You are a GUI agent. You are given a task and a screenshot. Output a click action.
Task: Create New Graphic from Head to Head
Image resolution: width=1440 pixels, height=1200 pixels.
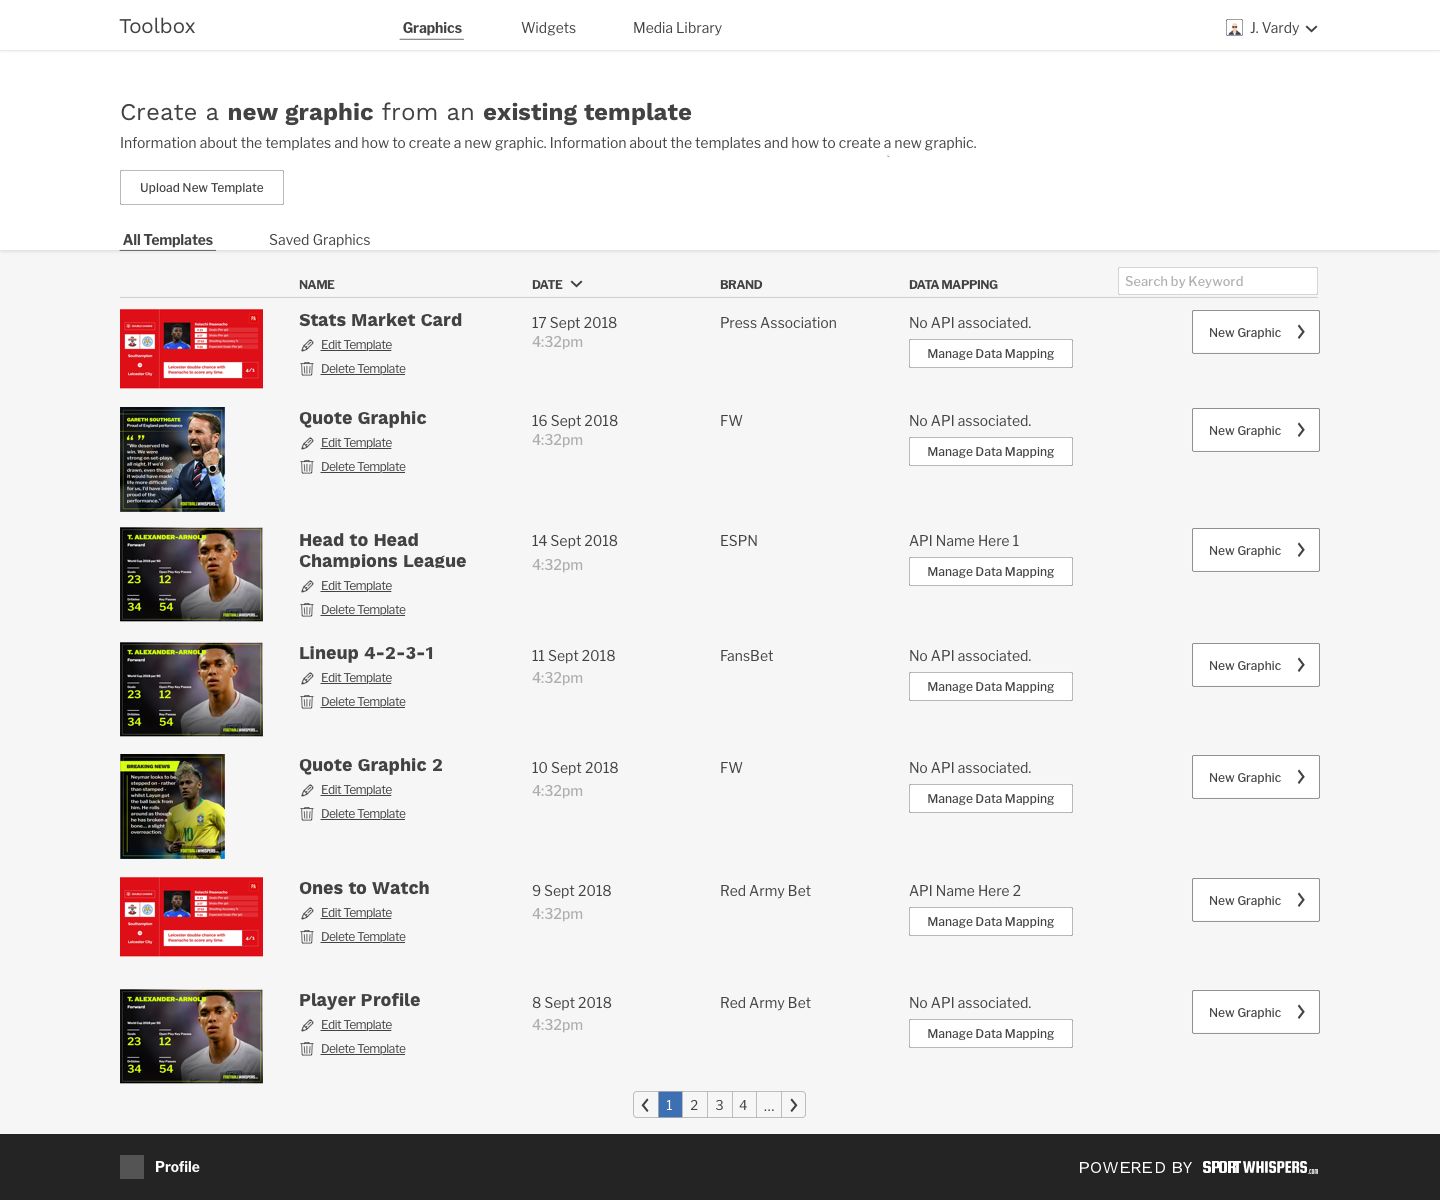click(x=1256, y=550)
